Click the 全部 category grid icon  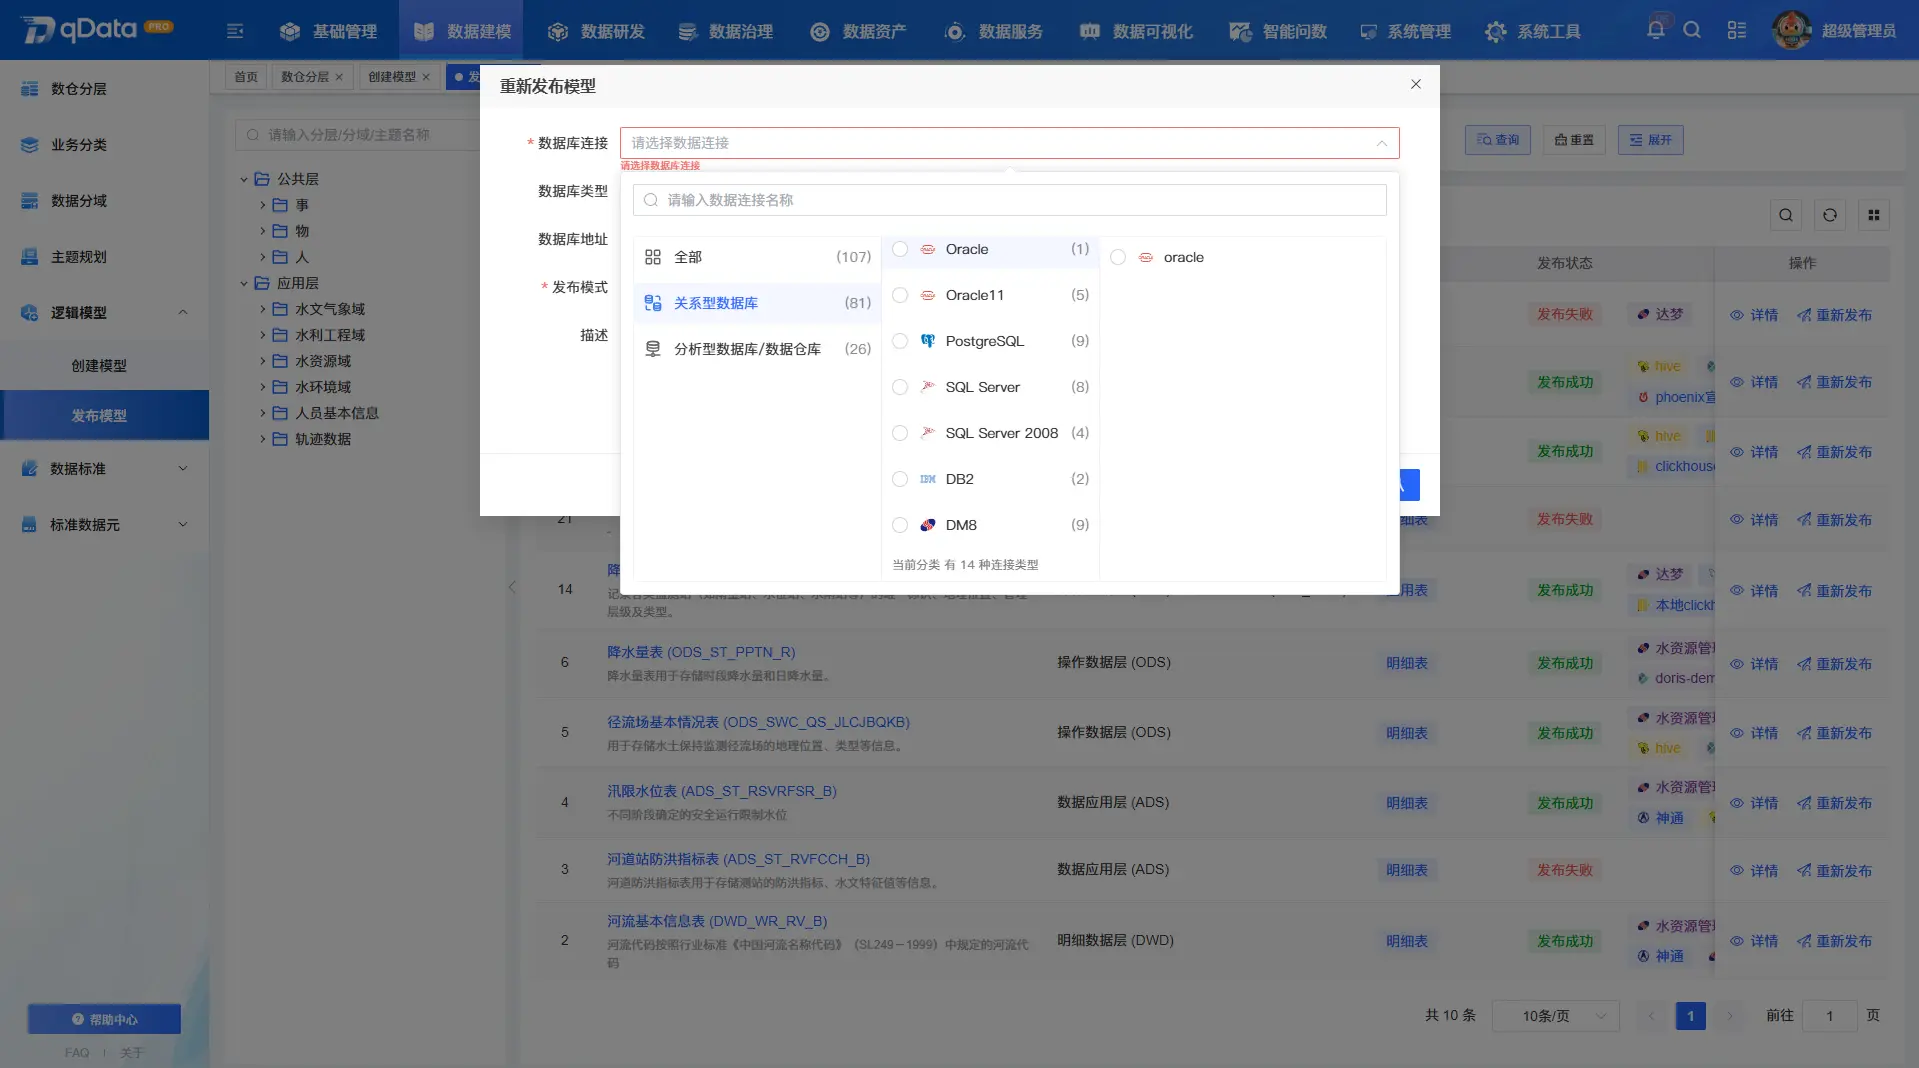[653, 257]
